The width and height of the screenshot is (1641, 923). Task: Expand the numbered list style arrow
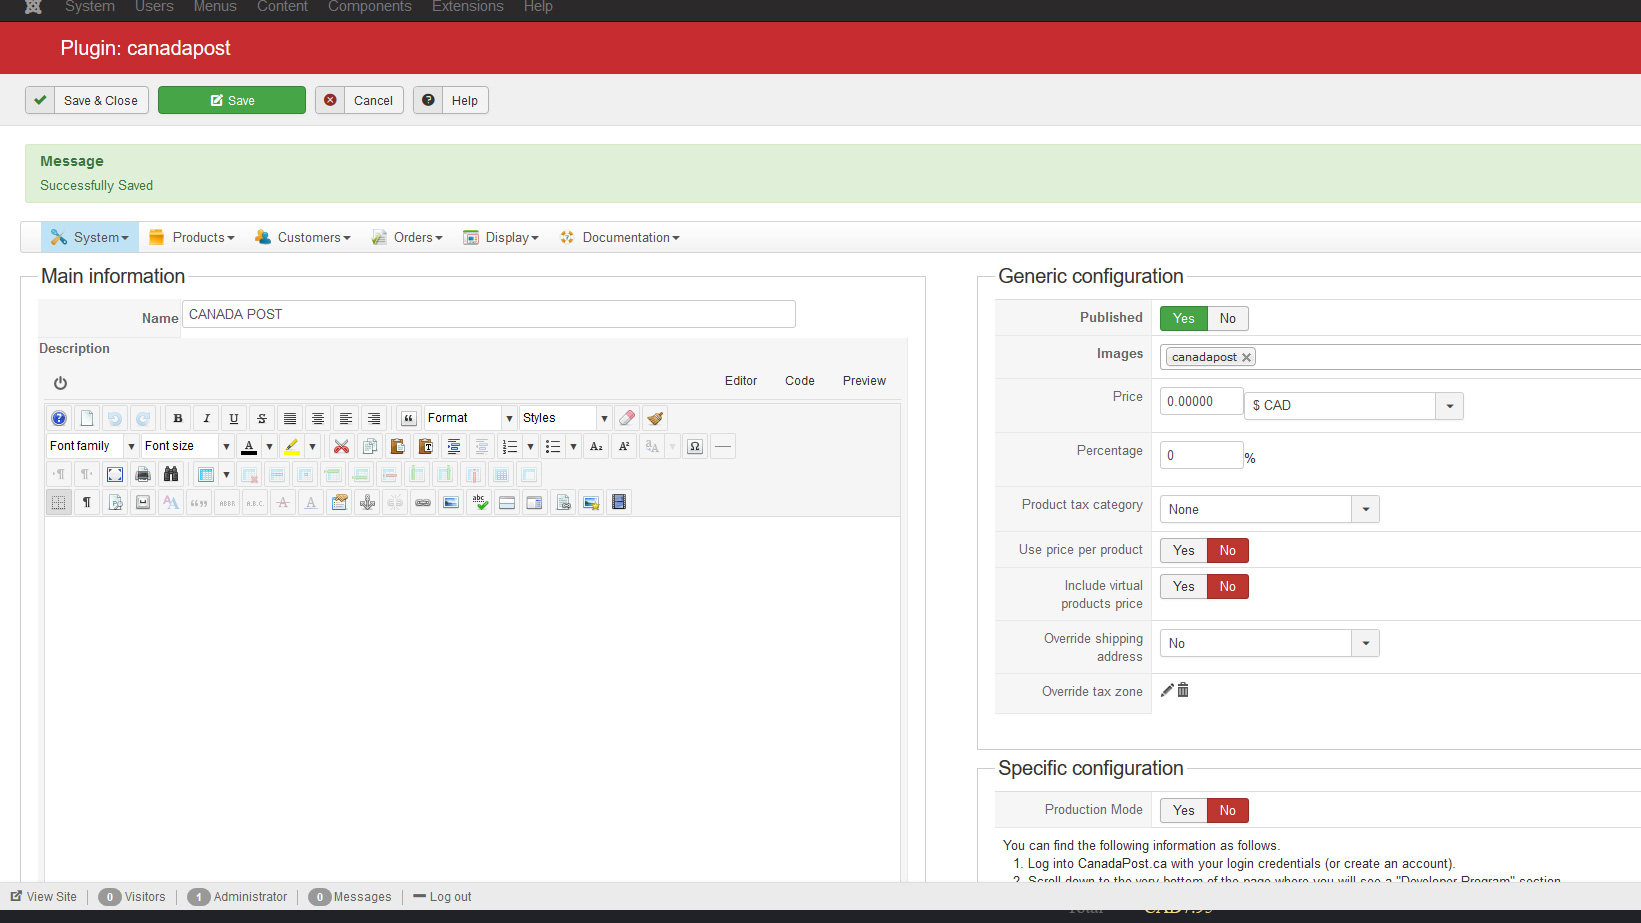[531, 446]
